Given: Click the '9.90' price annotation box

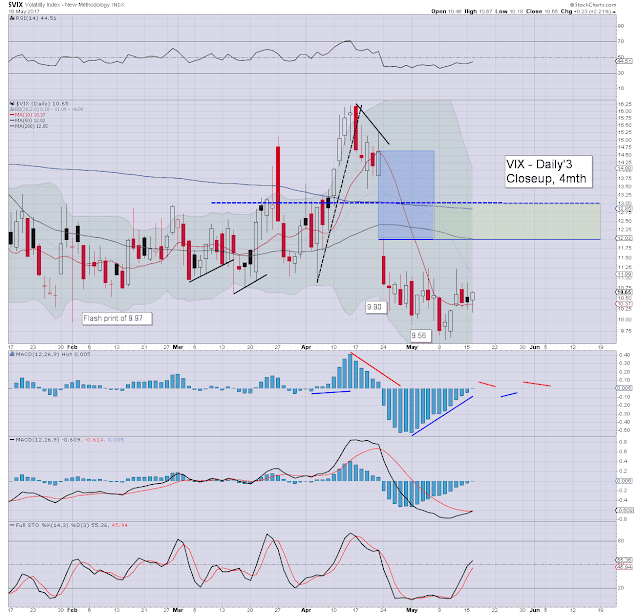Looking at the screenshot, I should click(376, 307).
